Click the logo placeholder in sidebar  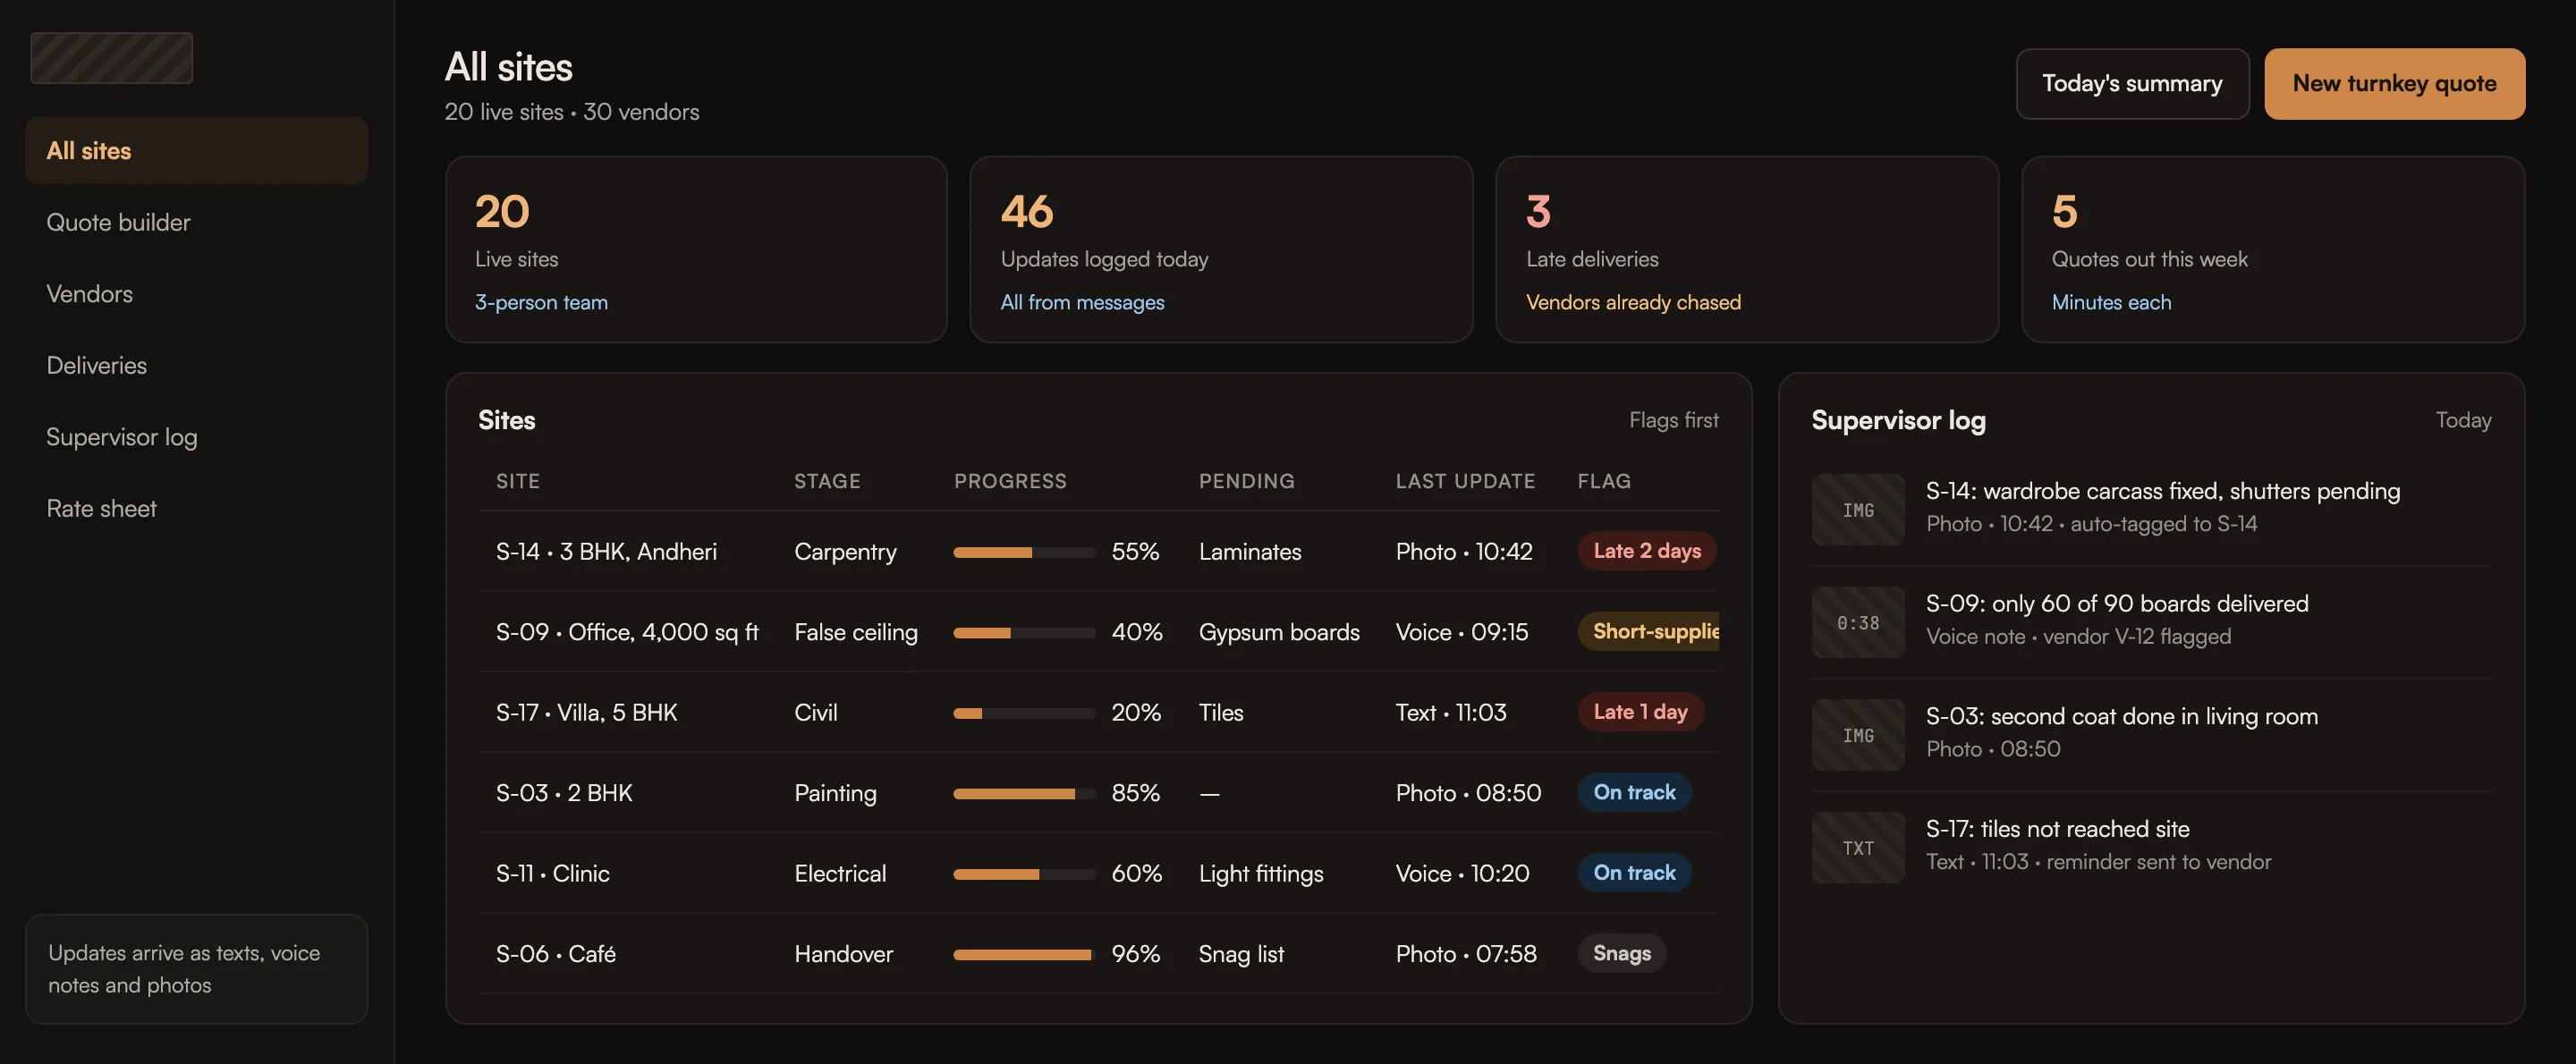click(x=112, y=58)
